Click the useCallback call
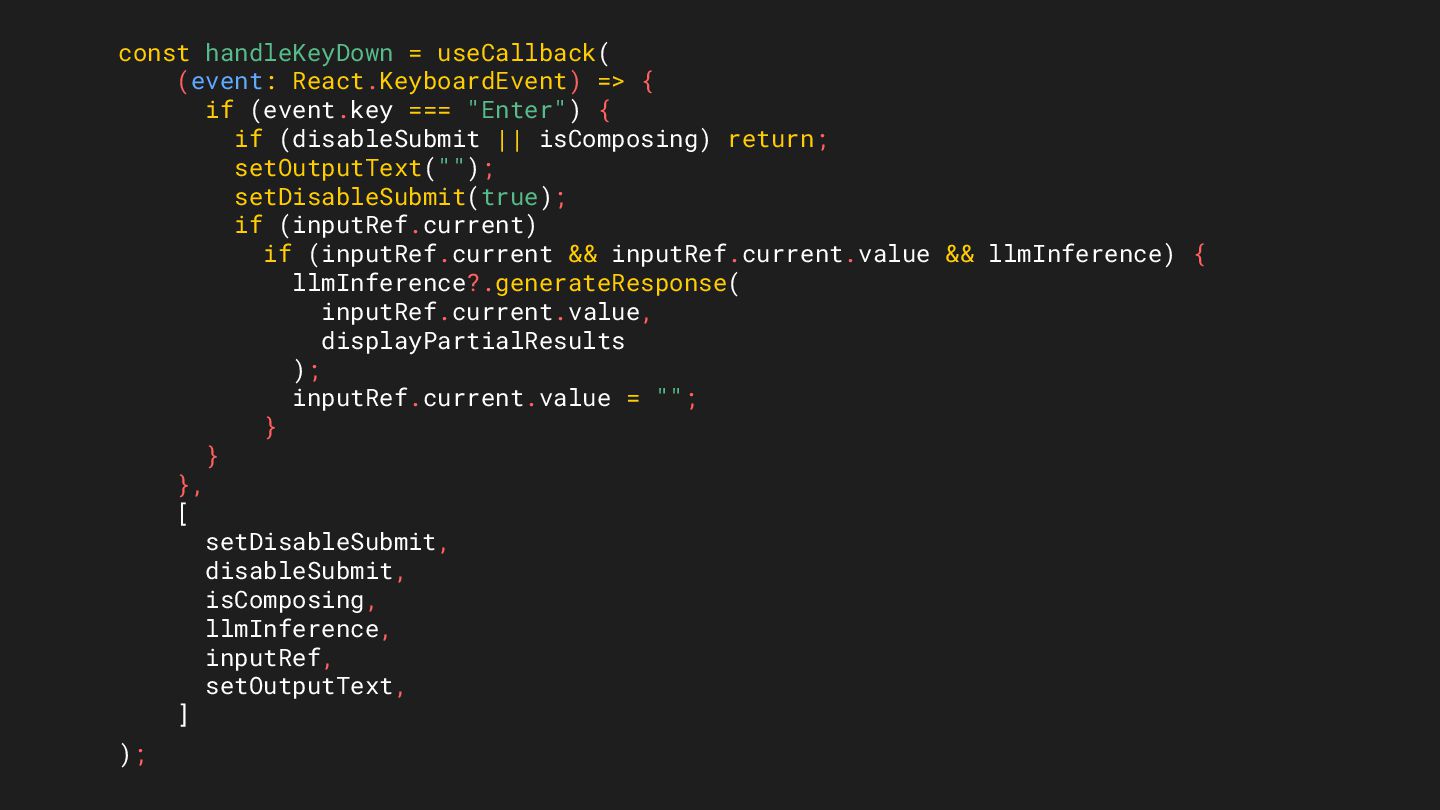 point(516,53)
